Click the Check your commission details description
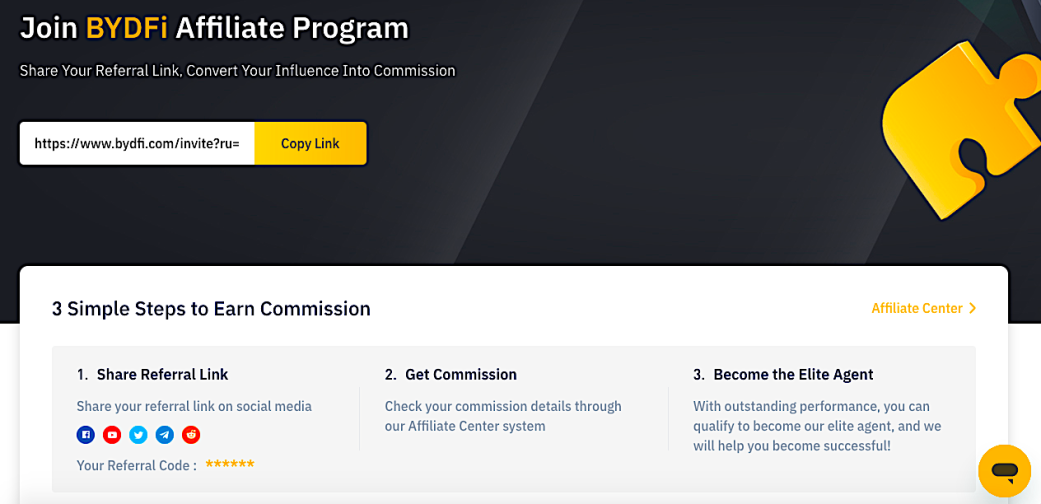 [503, 416]
